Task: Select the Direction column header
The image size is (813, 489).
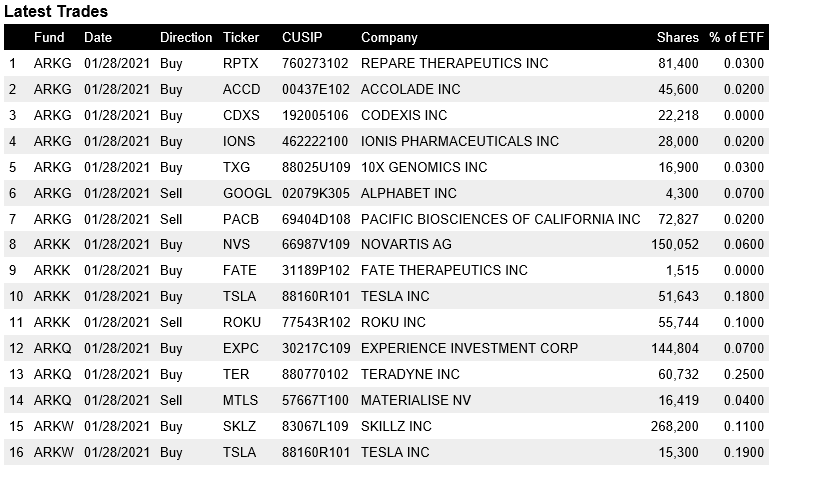Action: tap(186, 37)
